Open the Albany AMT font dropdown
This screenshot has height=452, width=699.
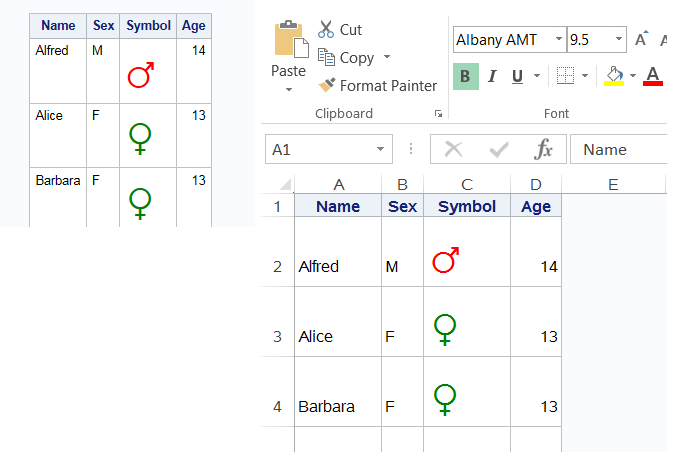tap(558, 40)
